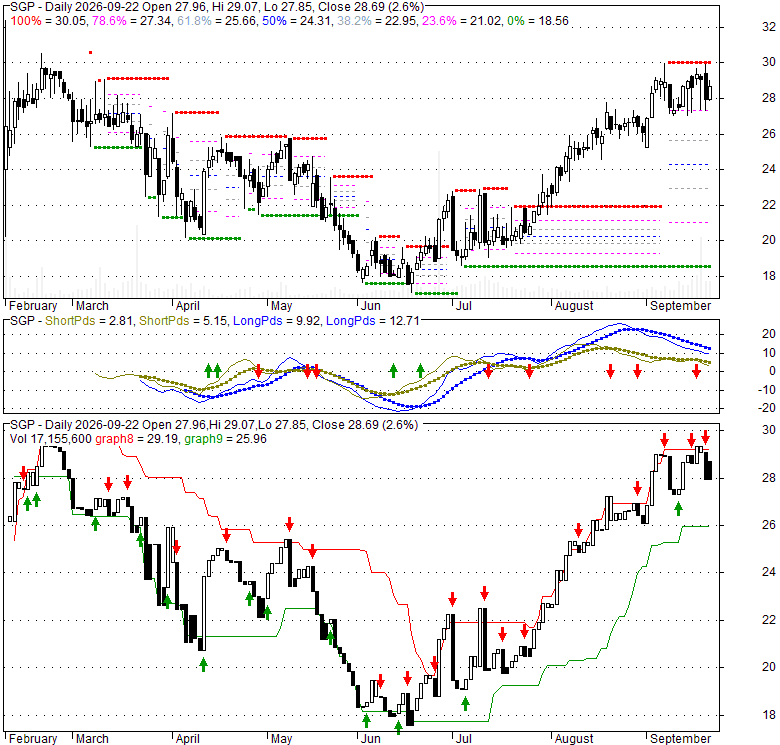Click the green buy arrow under September candles, bottom chart
780x745 pixels.
(678, 508)
